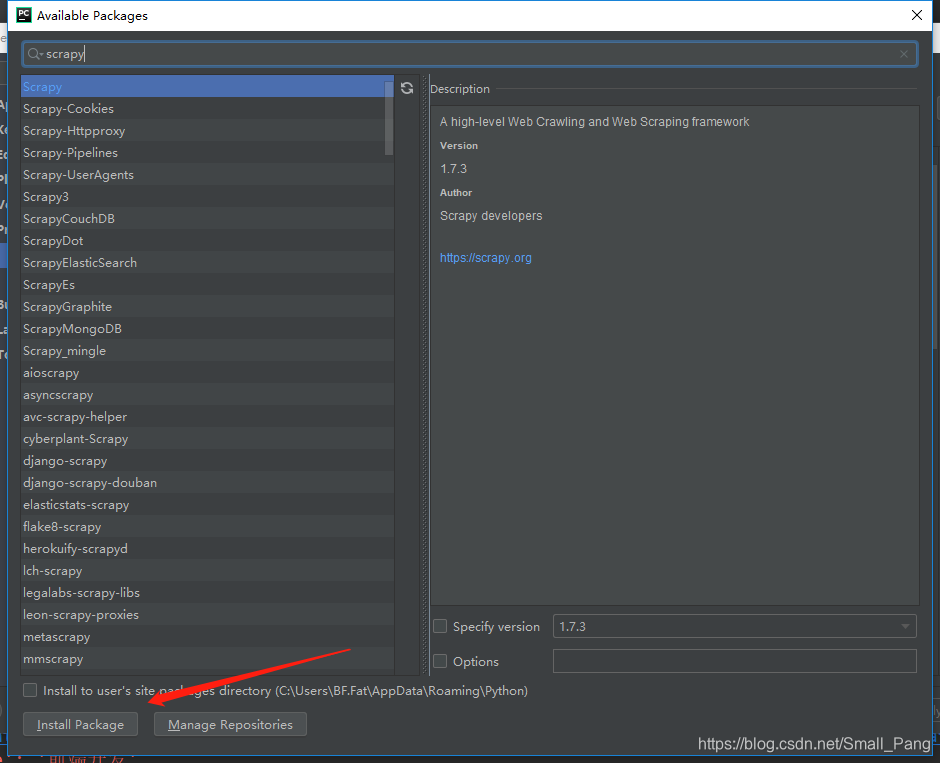The image size is (940, 763).
Task: Select herokuify-scrapyd package
Action: click(207, 548)
